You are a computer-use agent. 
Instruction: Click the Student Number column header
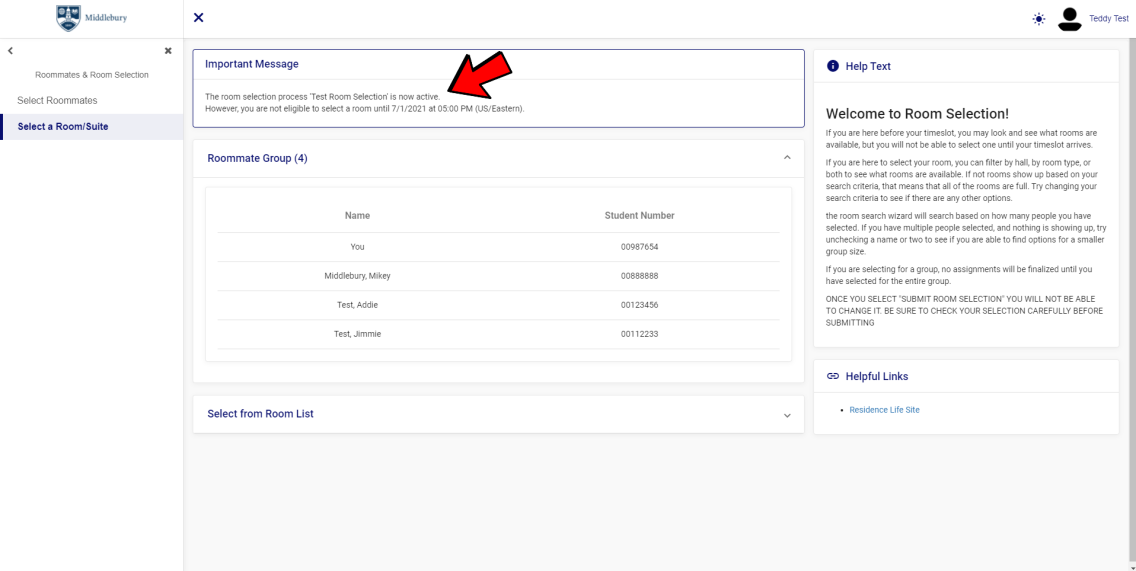[x=639, y=216]
